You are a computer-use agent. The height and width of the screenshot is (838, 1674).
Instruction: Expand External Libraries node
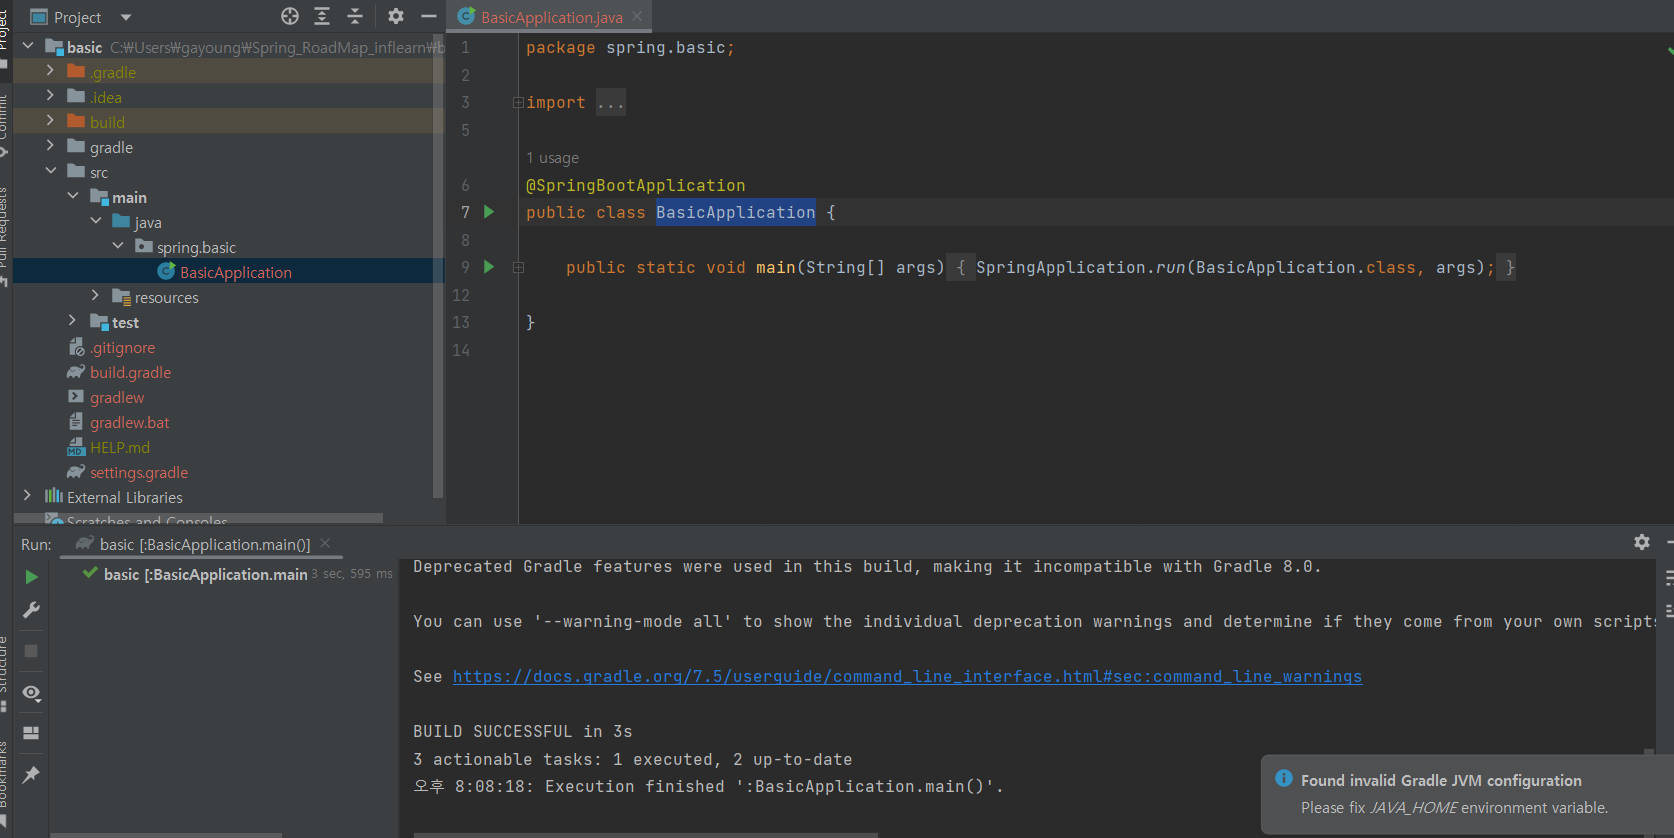pos(28,496)
